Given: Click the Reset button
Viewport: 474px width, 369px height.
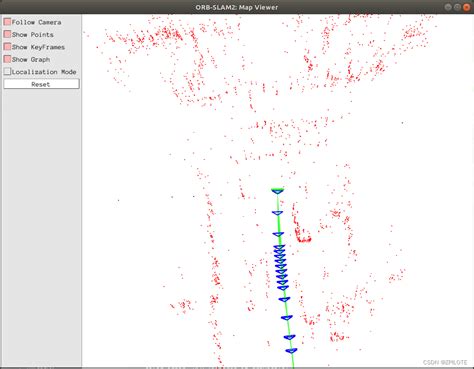Looking at the screenshot, I should (41, 84).
